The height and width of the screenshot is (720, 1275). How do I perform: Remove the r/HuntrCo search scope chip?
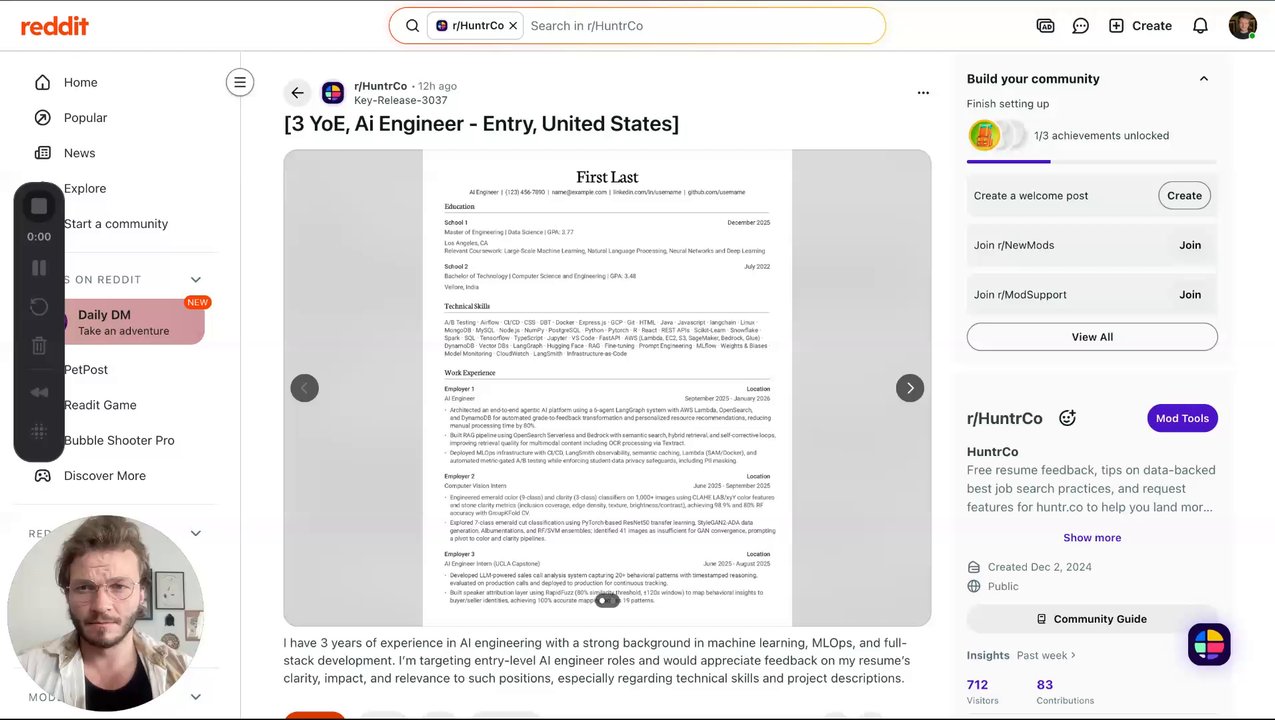[513, 26]
